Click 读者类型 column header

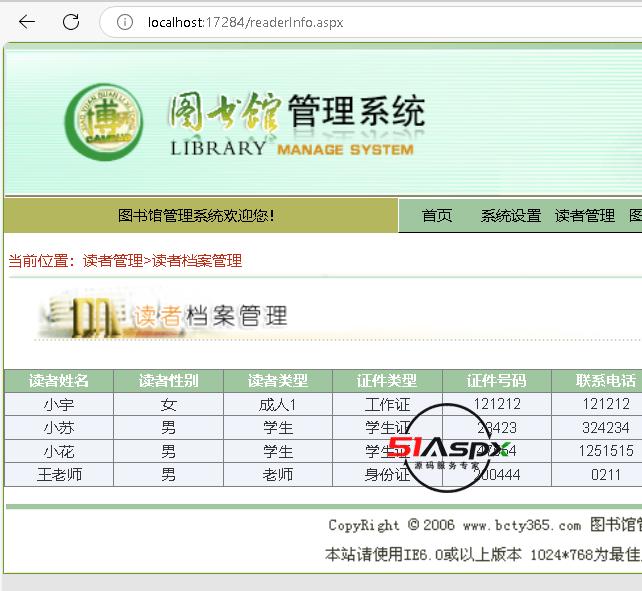coord(278,381)
